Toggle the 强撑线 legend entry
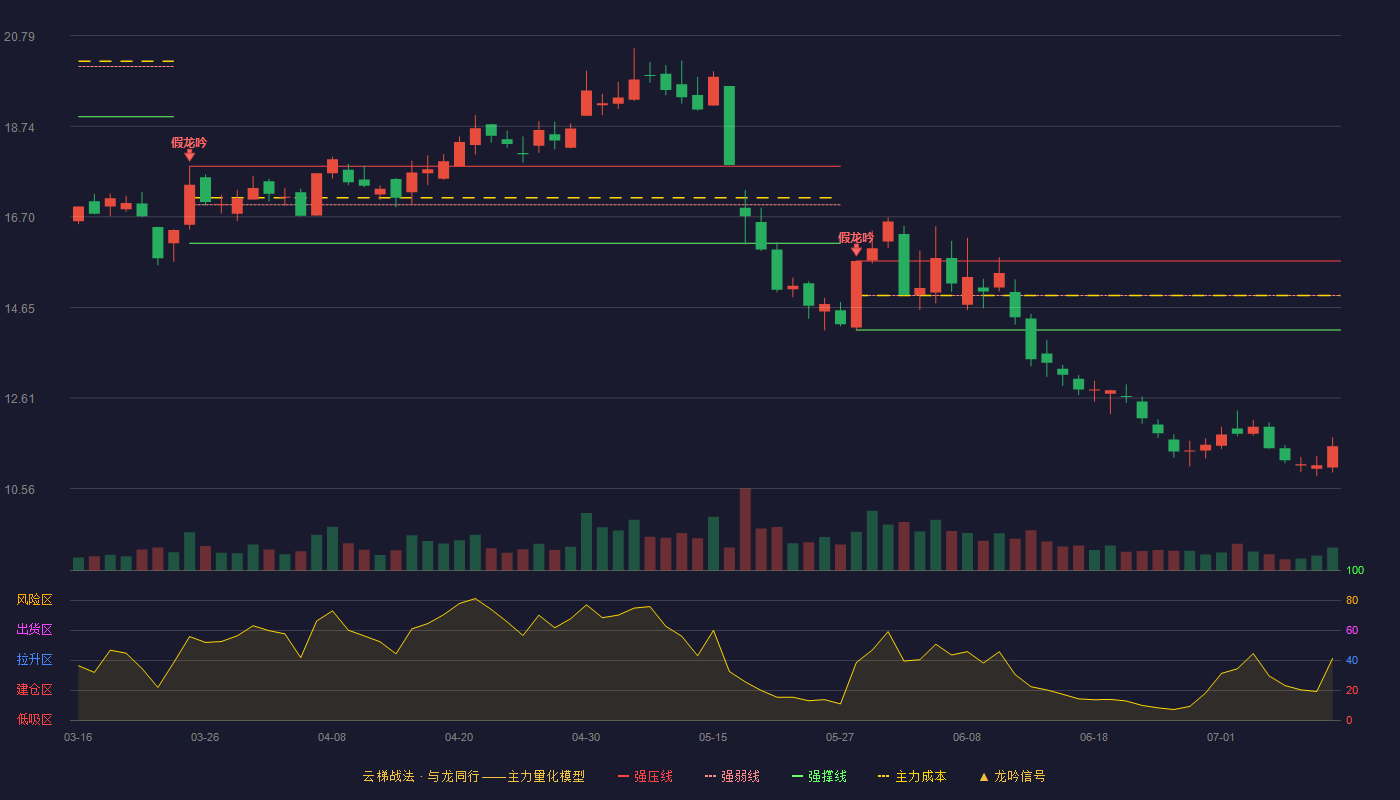Screen dimensions: 1400x800 819,776
